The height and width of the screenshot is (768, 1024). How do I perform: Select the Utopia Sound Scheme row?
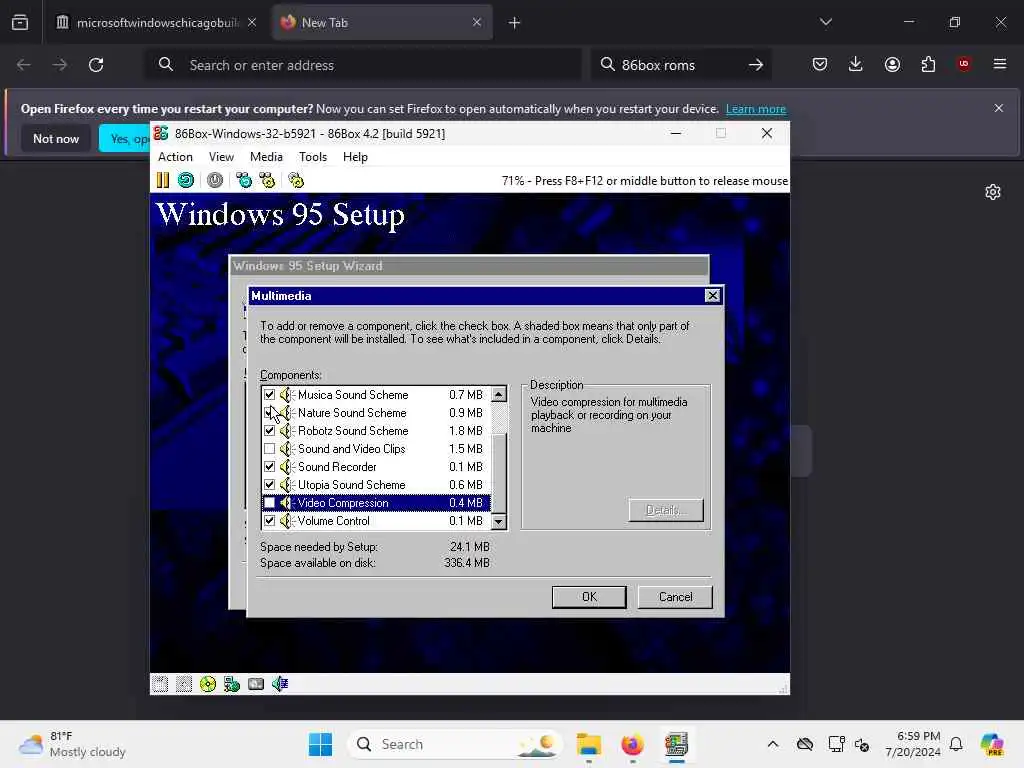coord(375,485)
